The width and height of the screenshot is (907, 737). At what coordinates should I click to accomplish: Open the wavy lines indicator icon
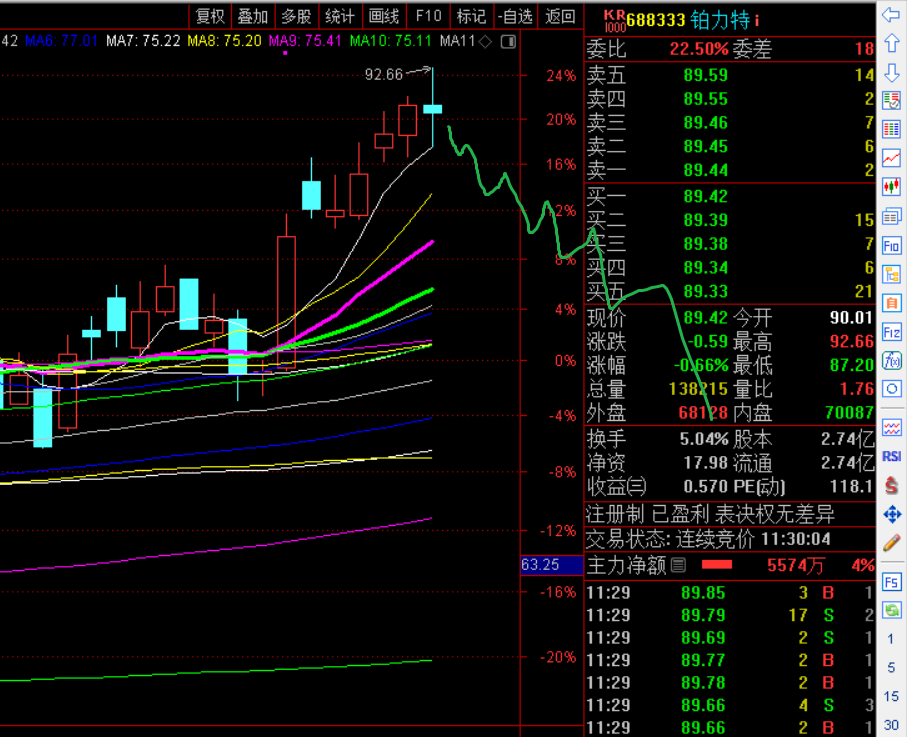tap(891, 428)
